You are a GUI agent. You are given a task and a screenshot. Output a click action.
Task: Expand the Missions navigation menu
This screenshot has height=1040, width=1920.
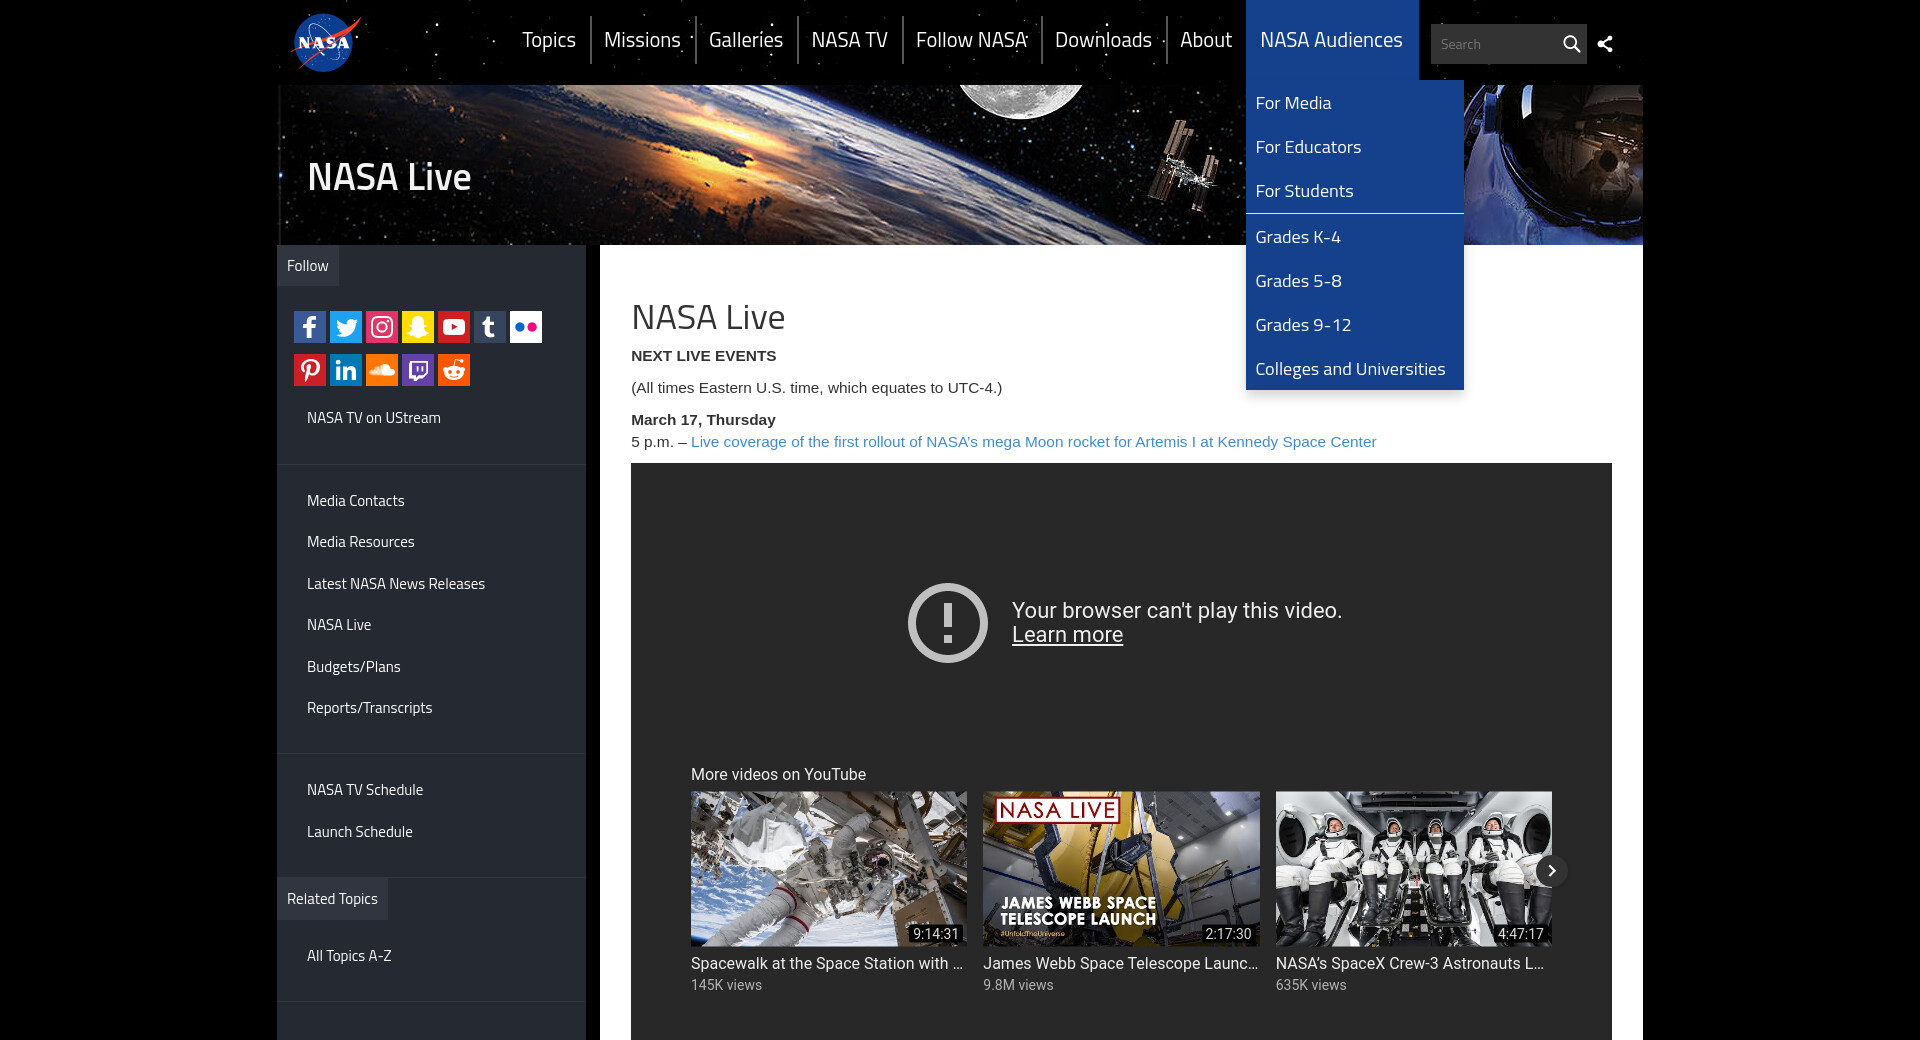tap(642, 40)
